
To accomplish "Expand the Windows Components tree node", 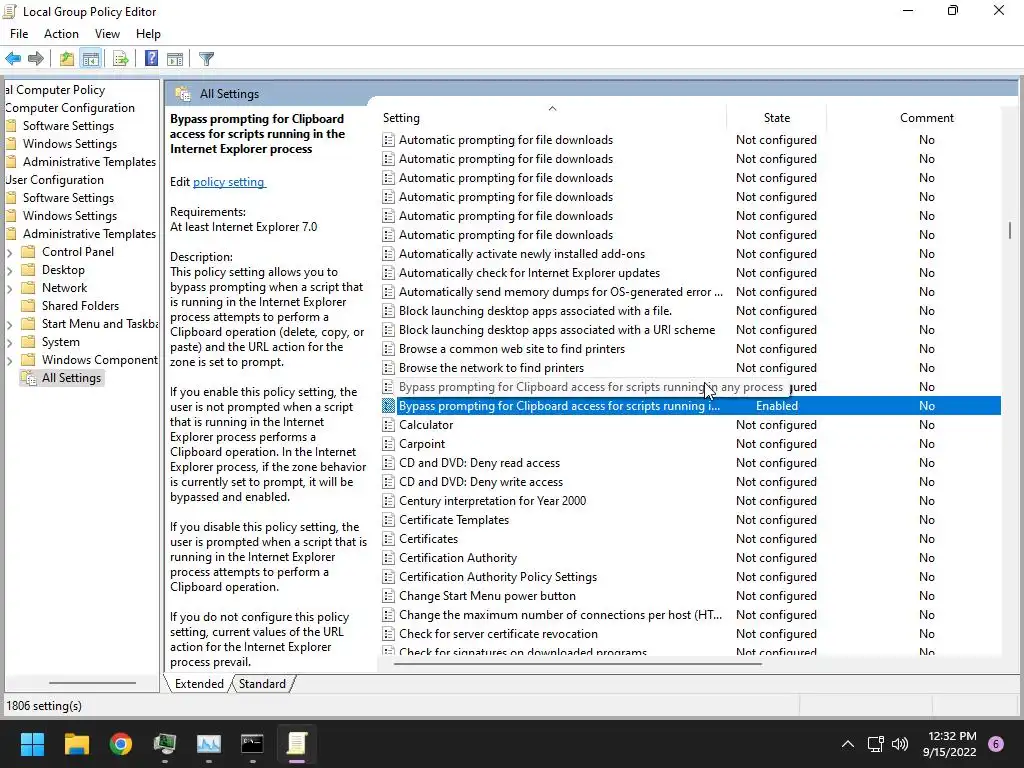I will (9, 360).
